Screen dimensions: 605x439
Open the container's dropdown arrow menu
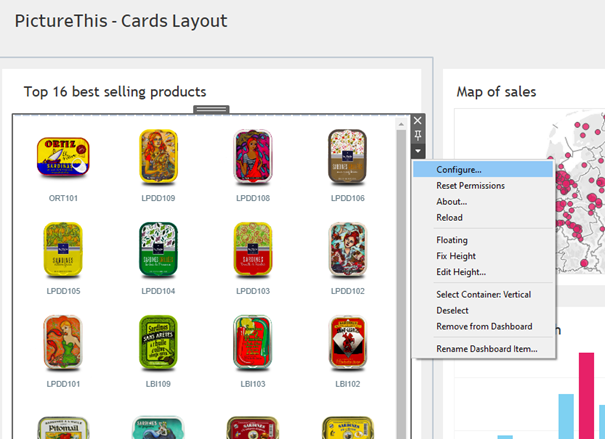418,151
